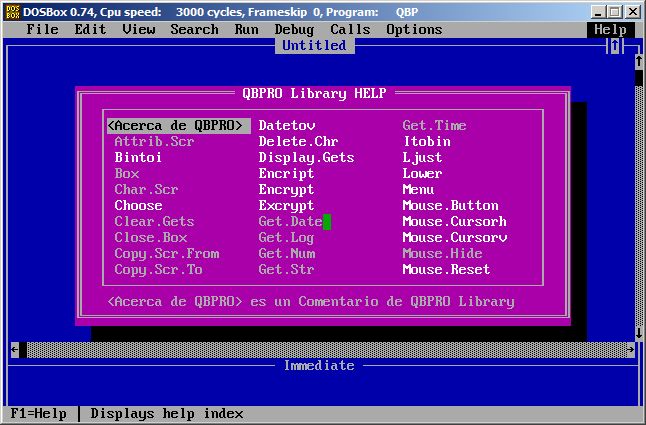Image resolution: width=646 pixels, height=425 pixels.
Task: Open the Help menu
Action: click(610, 29)
